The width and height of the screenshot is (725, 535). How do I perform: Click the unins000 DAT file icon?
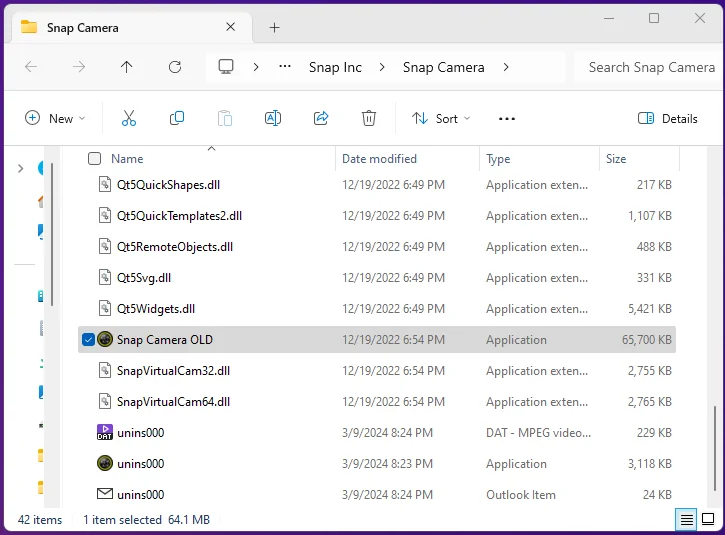tap(105, 432)
